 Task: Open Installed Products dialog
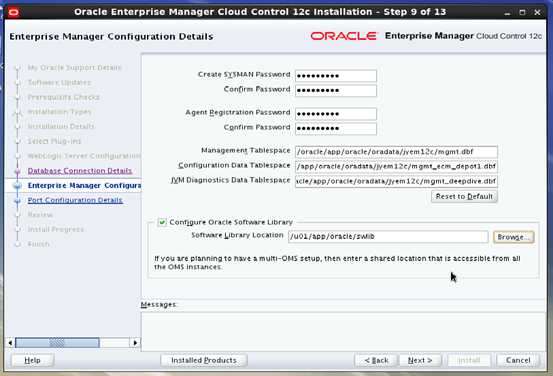pyautogui.click(x=204, y=360)
